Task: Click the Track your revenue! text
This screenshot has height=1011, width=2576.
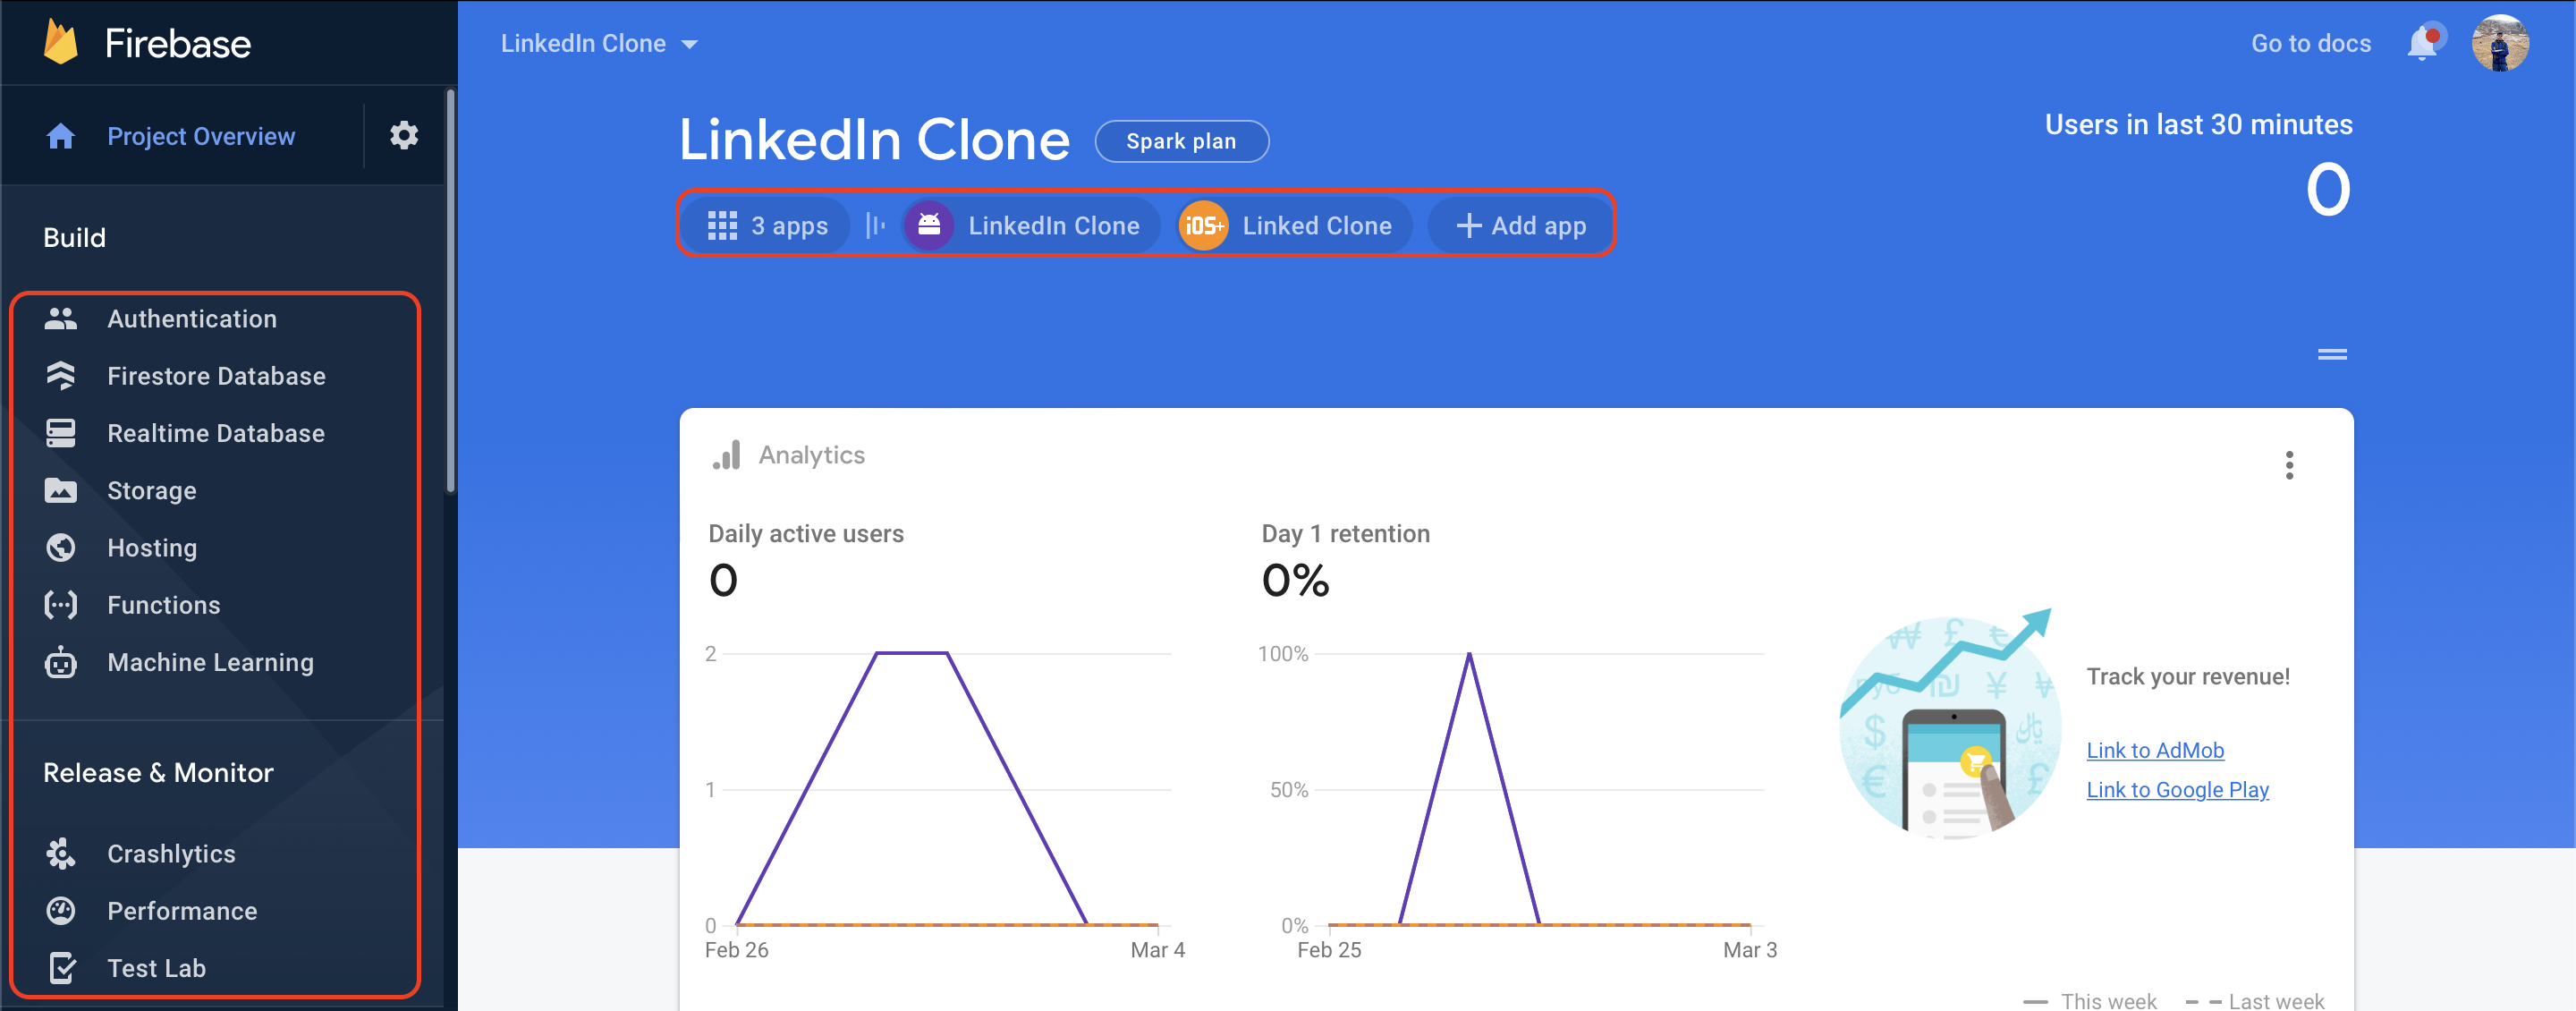Action: click(x=2187, y=677)
